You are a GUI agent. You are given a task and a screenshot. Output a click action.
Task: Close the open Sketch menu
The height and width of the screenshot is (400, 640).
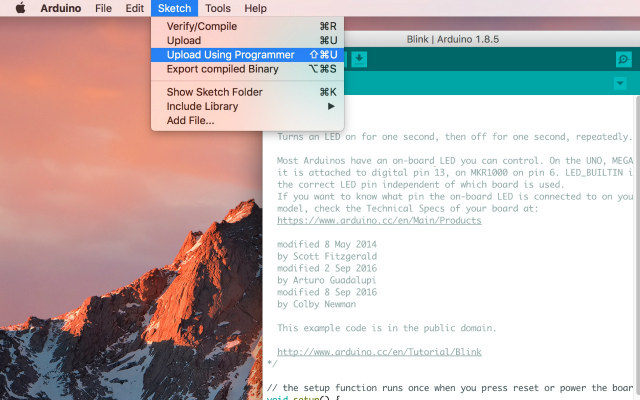tap(174, 8)
